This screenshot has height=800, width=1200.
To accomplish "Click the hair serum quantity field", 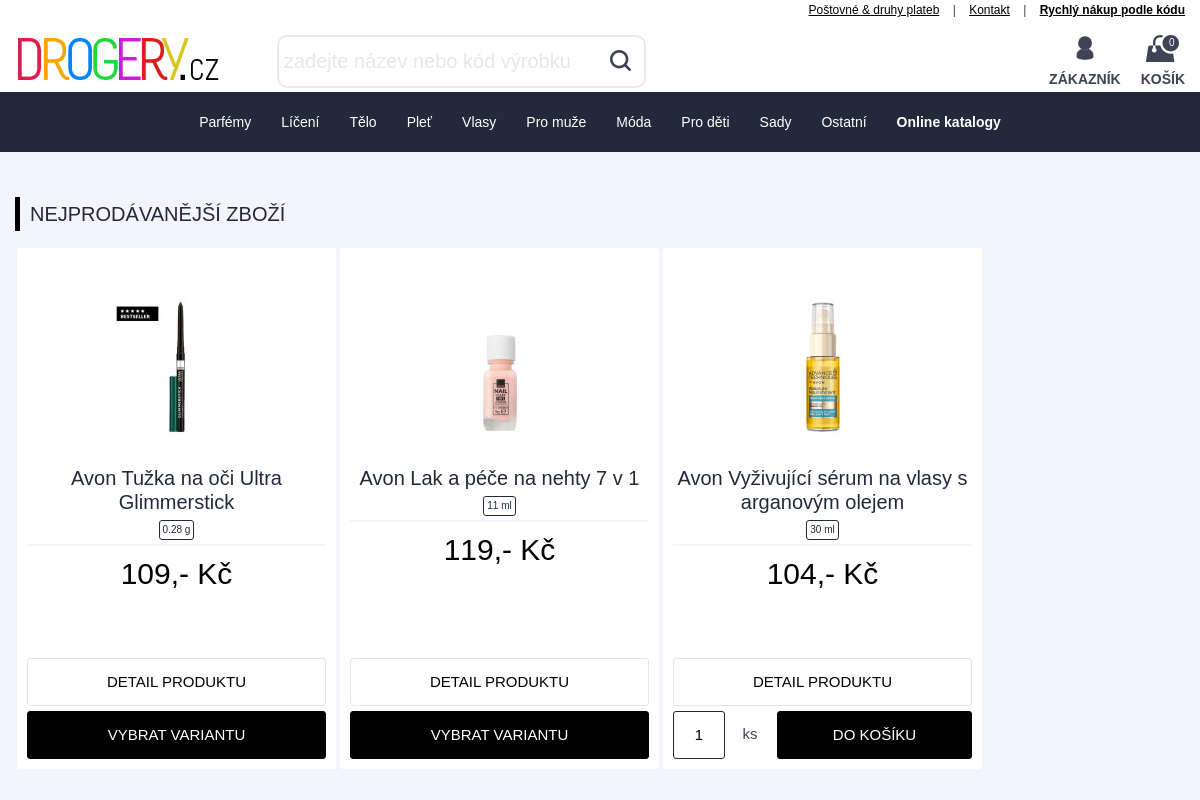I will coord(699,735).
